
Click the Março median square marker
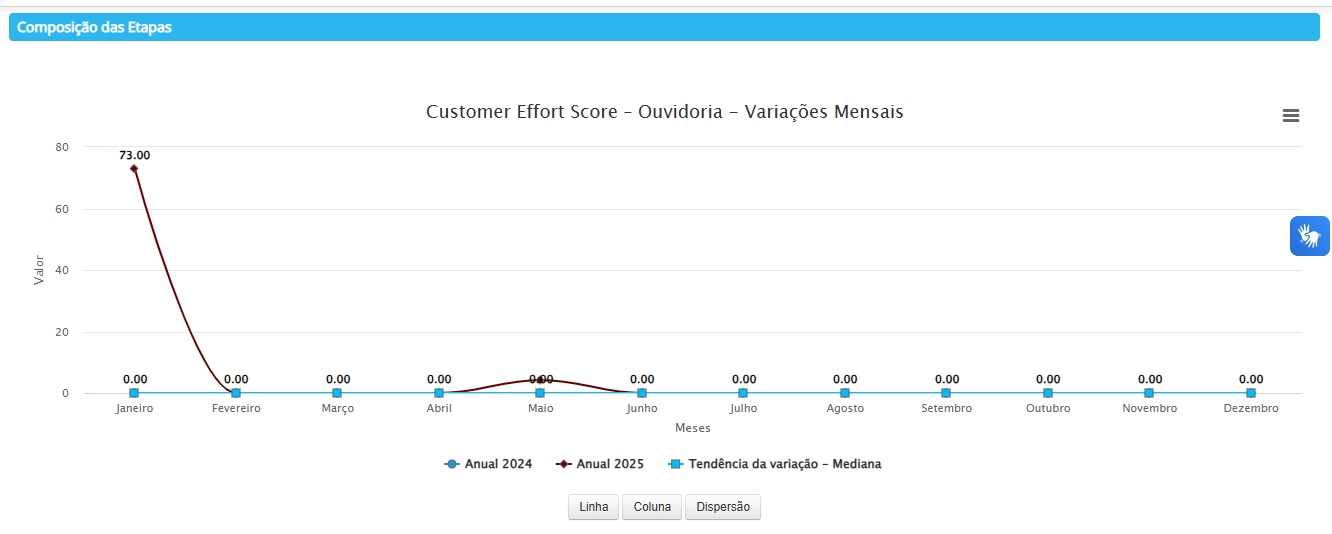pos(337,393)
